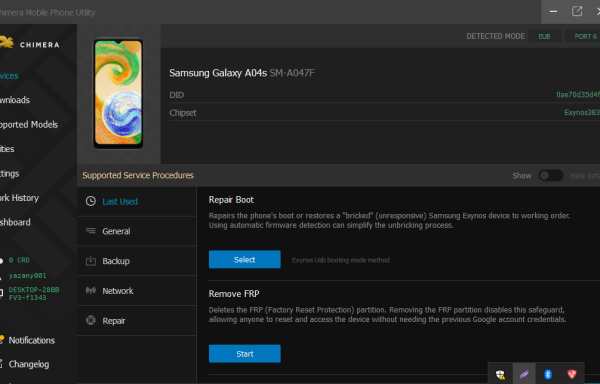This screenshot has height=384, width=600.
Task: Open Utilities in sidebar
Action: tap(7, 149)
